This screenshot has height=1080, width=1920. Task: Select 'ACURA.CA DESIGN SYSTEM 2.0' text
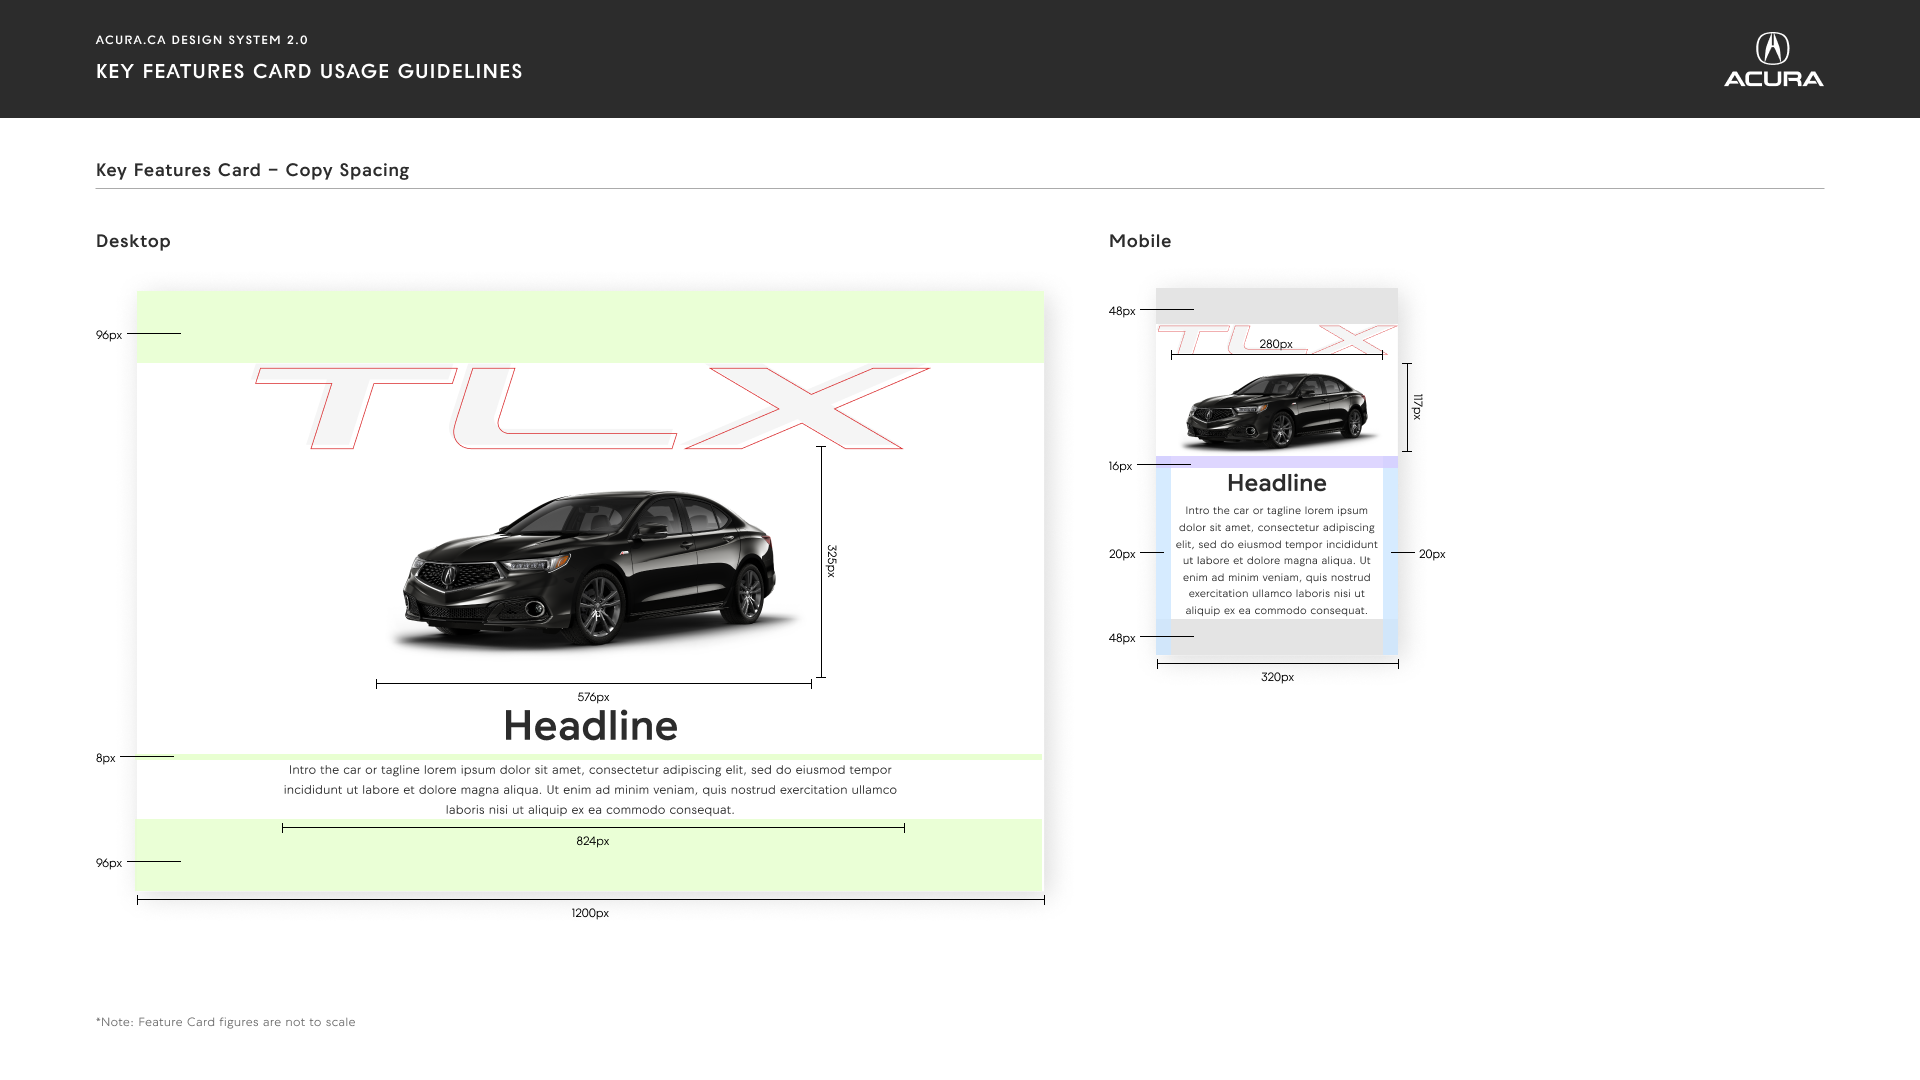click(x=202, y=40)
